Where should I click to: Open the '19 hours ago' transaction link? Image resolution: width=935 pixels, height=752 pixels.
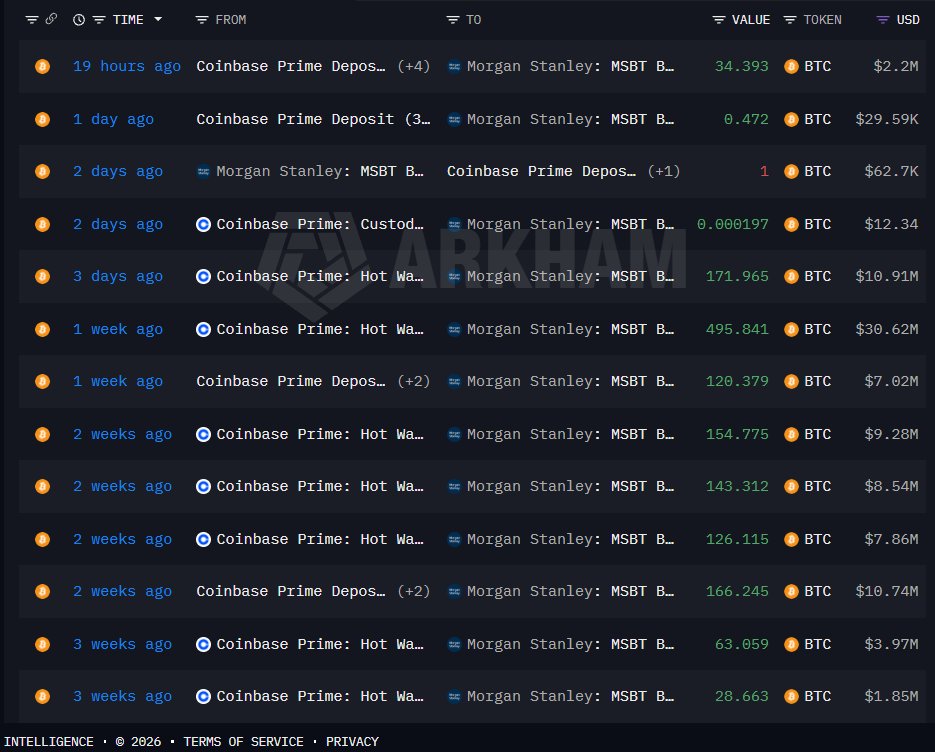126,66
